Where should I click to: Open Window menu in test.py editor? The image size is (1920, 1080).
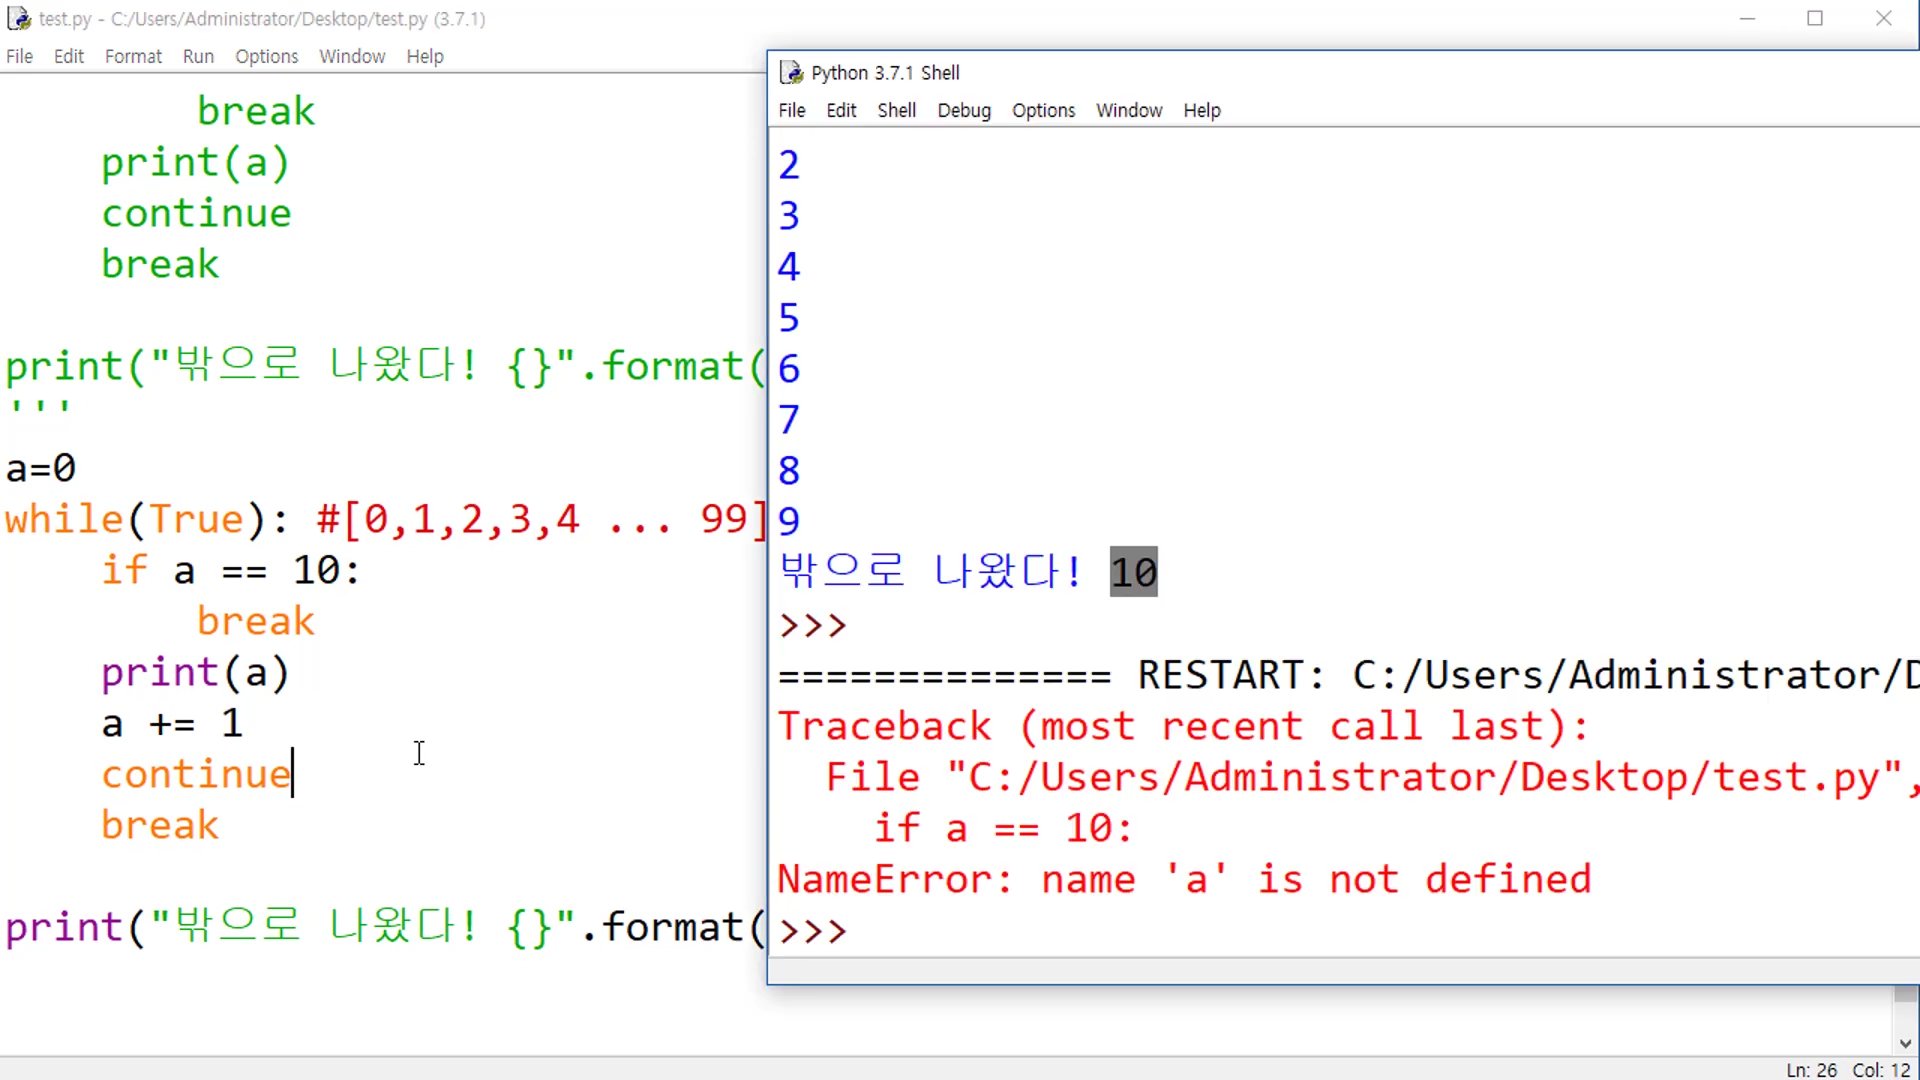(352, 56)
